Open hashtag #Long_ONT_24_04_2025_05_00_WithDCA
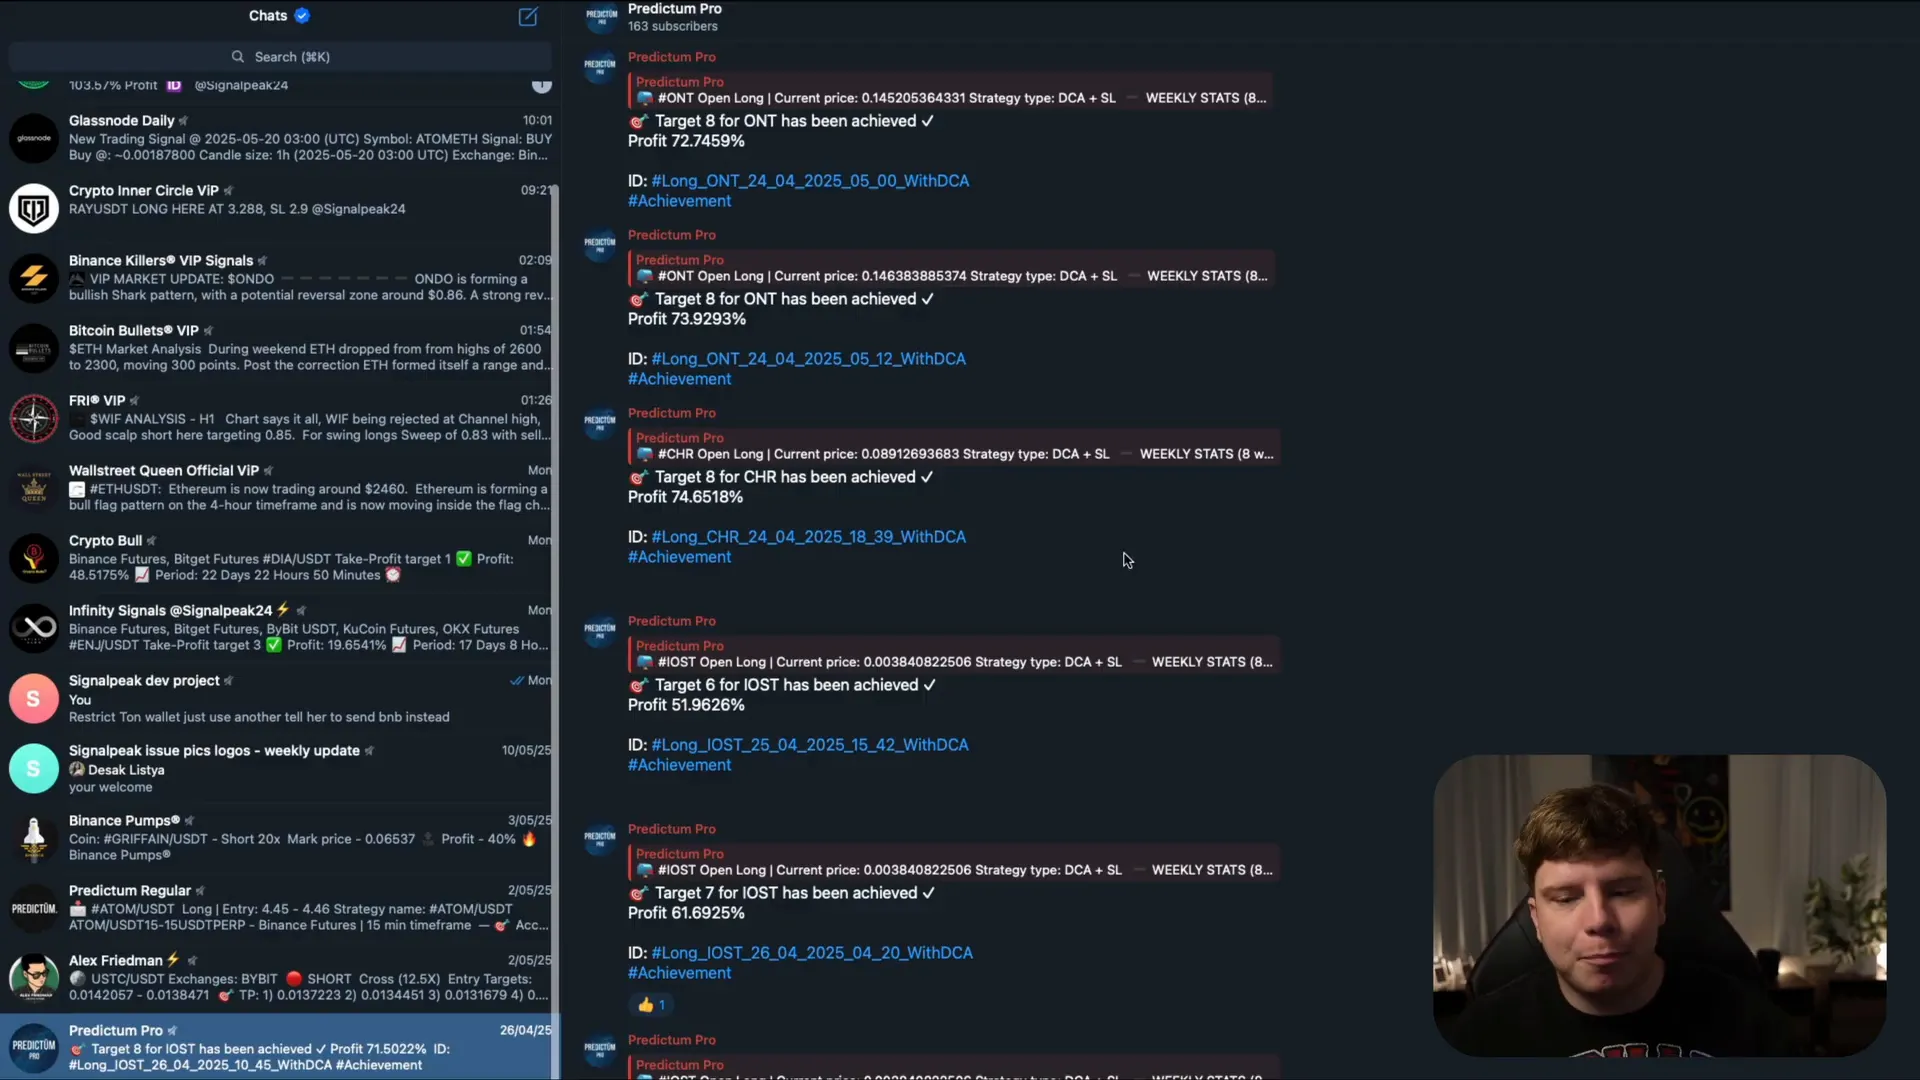The width and height of the screenshot is (1920, 1080). click(x=810, y=181)
